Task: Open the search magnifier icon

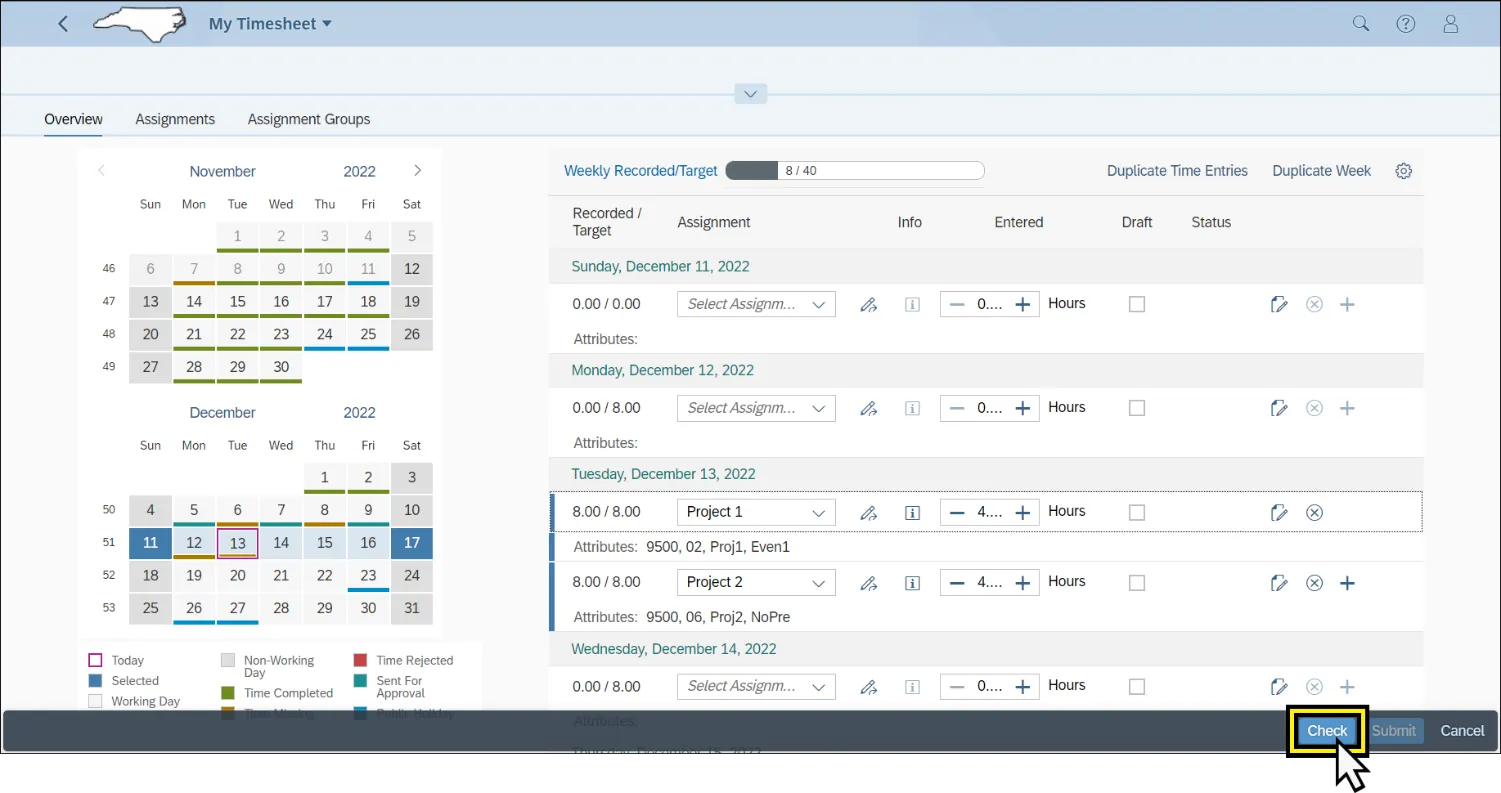Action: pyautogui.click(x=1360, y=24)
